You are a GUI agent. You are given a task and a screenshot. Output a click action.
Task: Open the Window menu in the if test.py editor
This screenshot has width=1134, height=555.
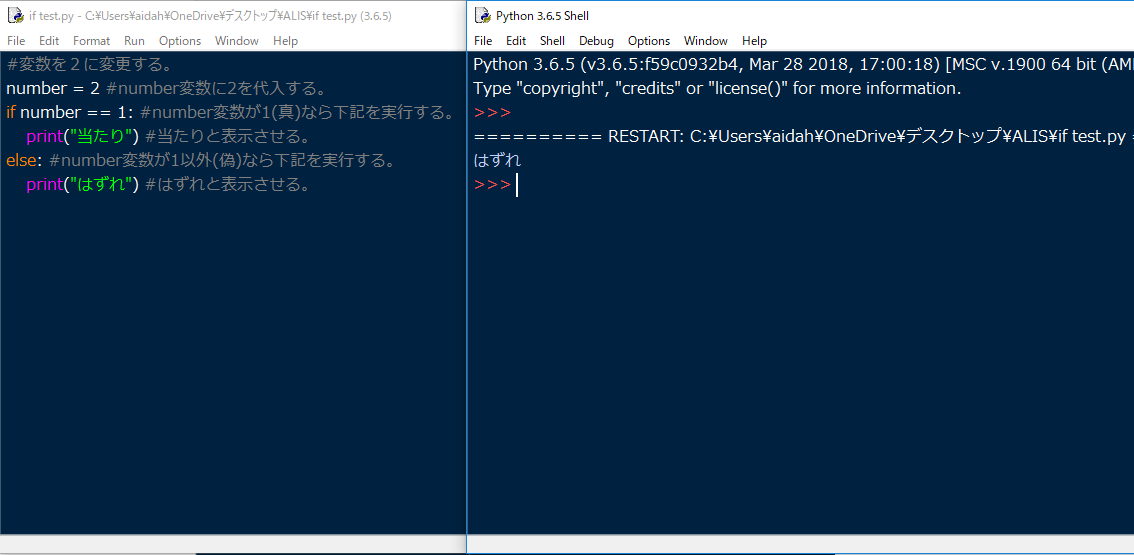click(237, 41)
